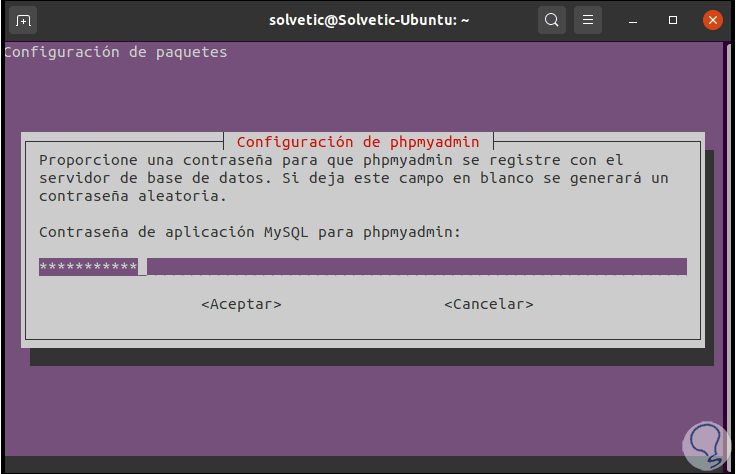Open the terminal search
The image size is (736, 474).
552,20
